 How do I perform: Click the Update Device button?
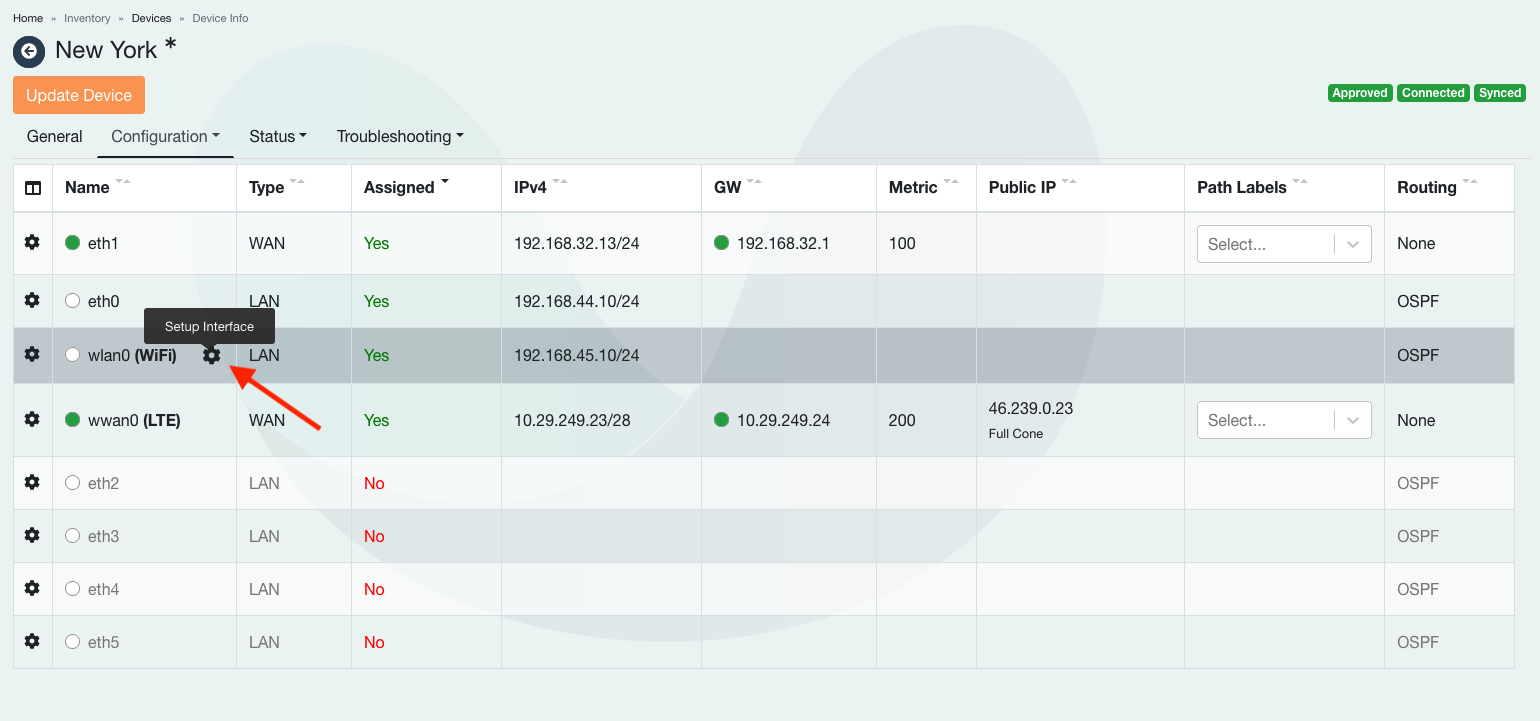79,95
